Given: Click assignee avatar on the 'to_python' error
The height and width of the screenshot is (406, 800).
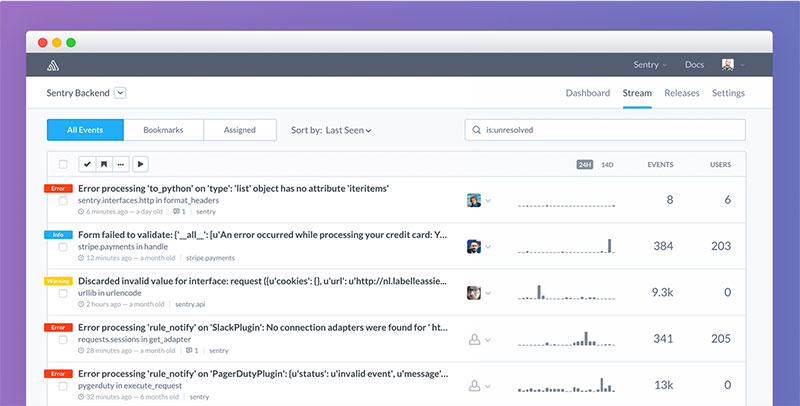Looking at the screenshot, I should [x=474, y=200].
